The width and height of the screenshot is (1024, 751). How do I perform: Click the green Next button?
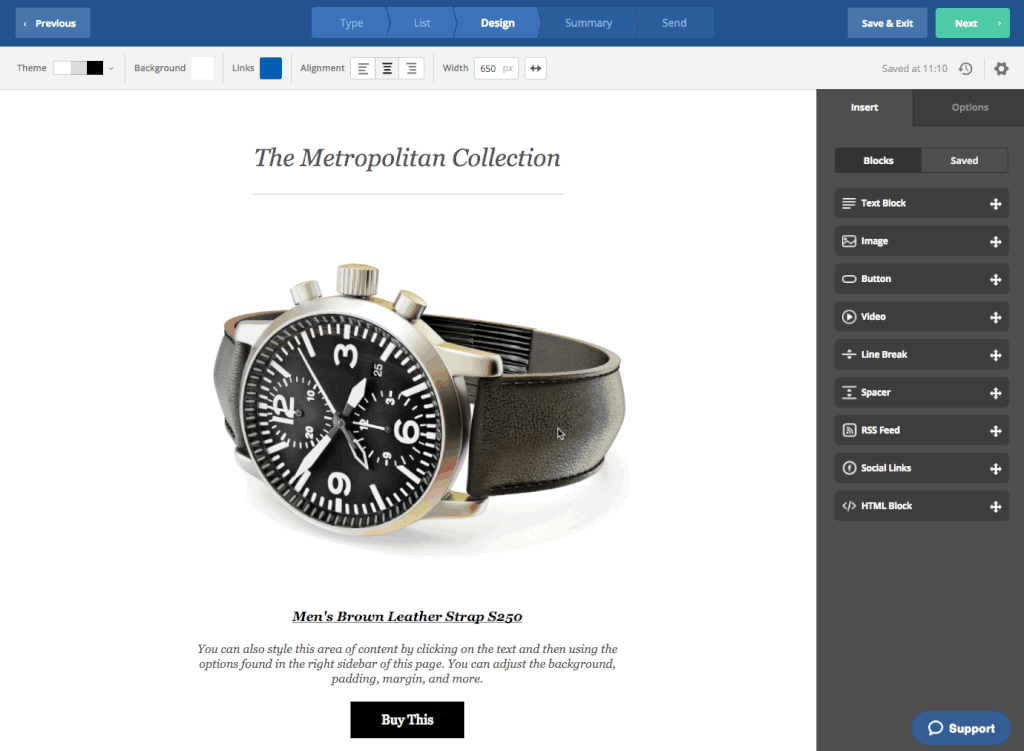(x=972, y=23)
